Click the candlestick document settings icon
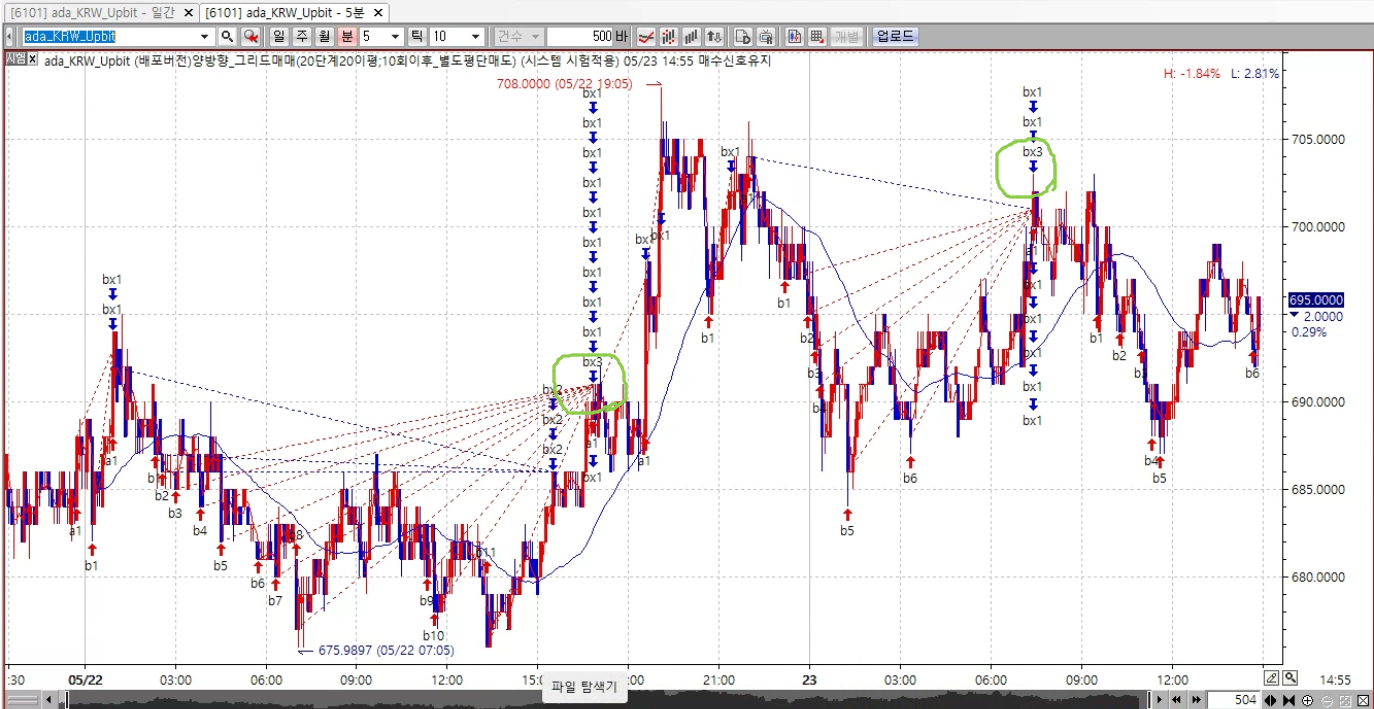The height and width of the screenshot is (709, 1374). 795,36
